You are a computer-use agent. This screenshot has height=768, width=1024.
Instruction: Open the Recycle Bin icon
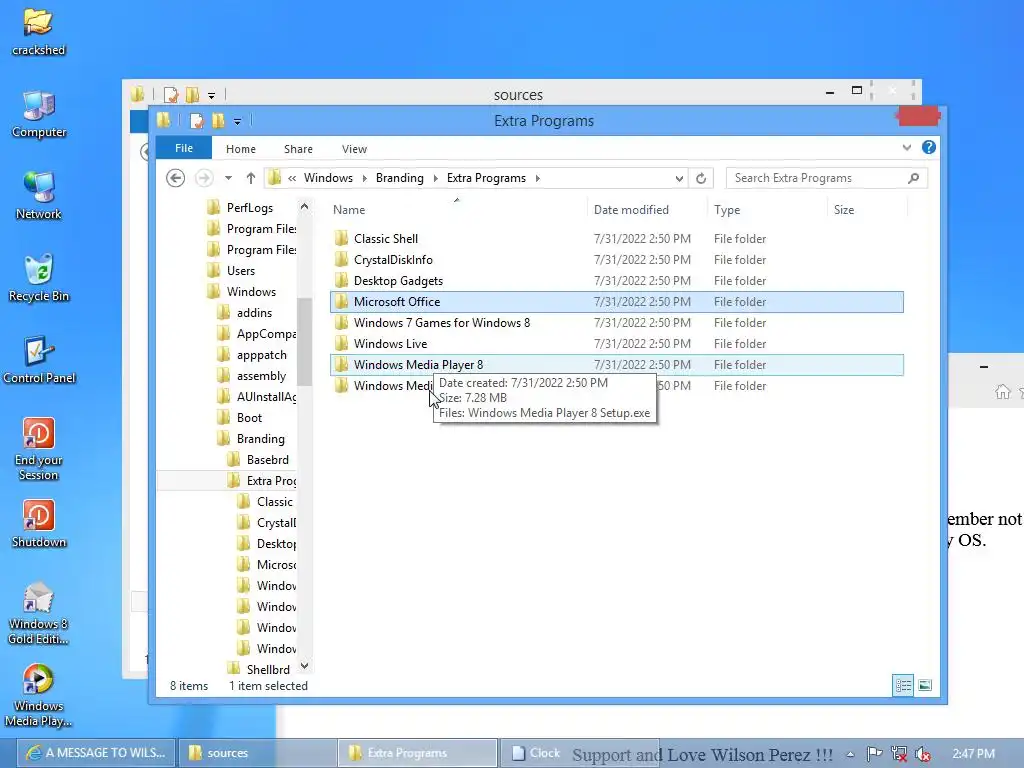[39, 278]
